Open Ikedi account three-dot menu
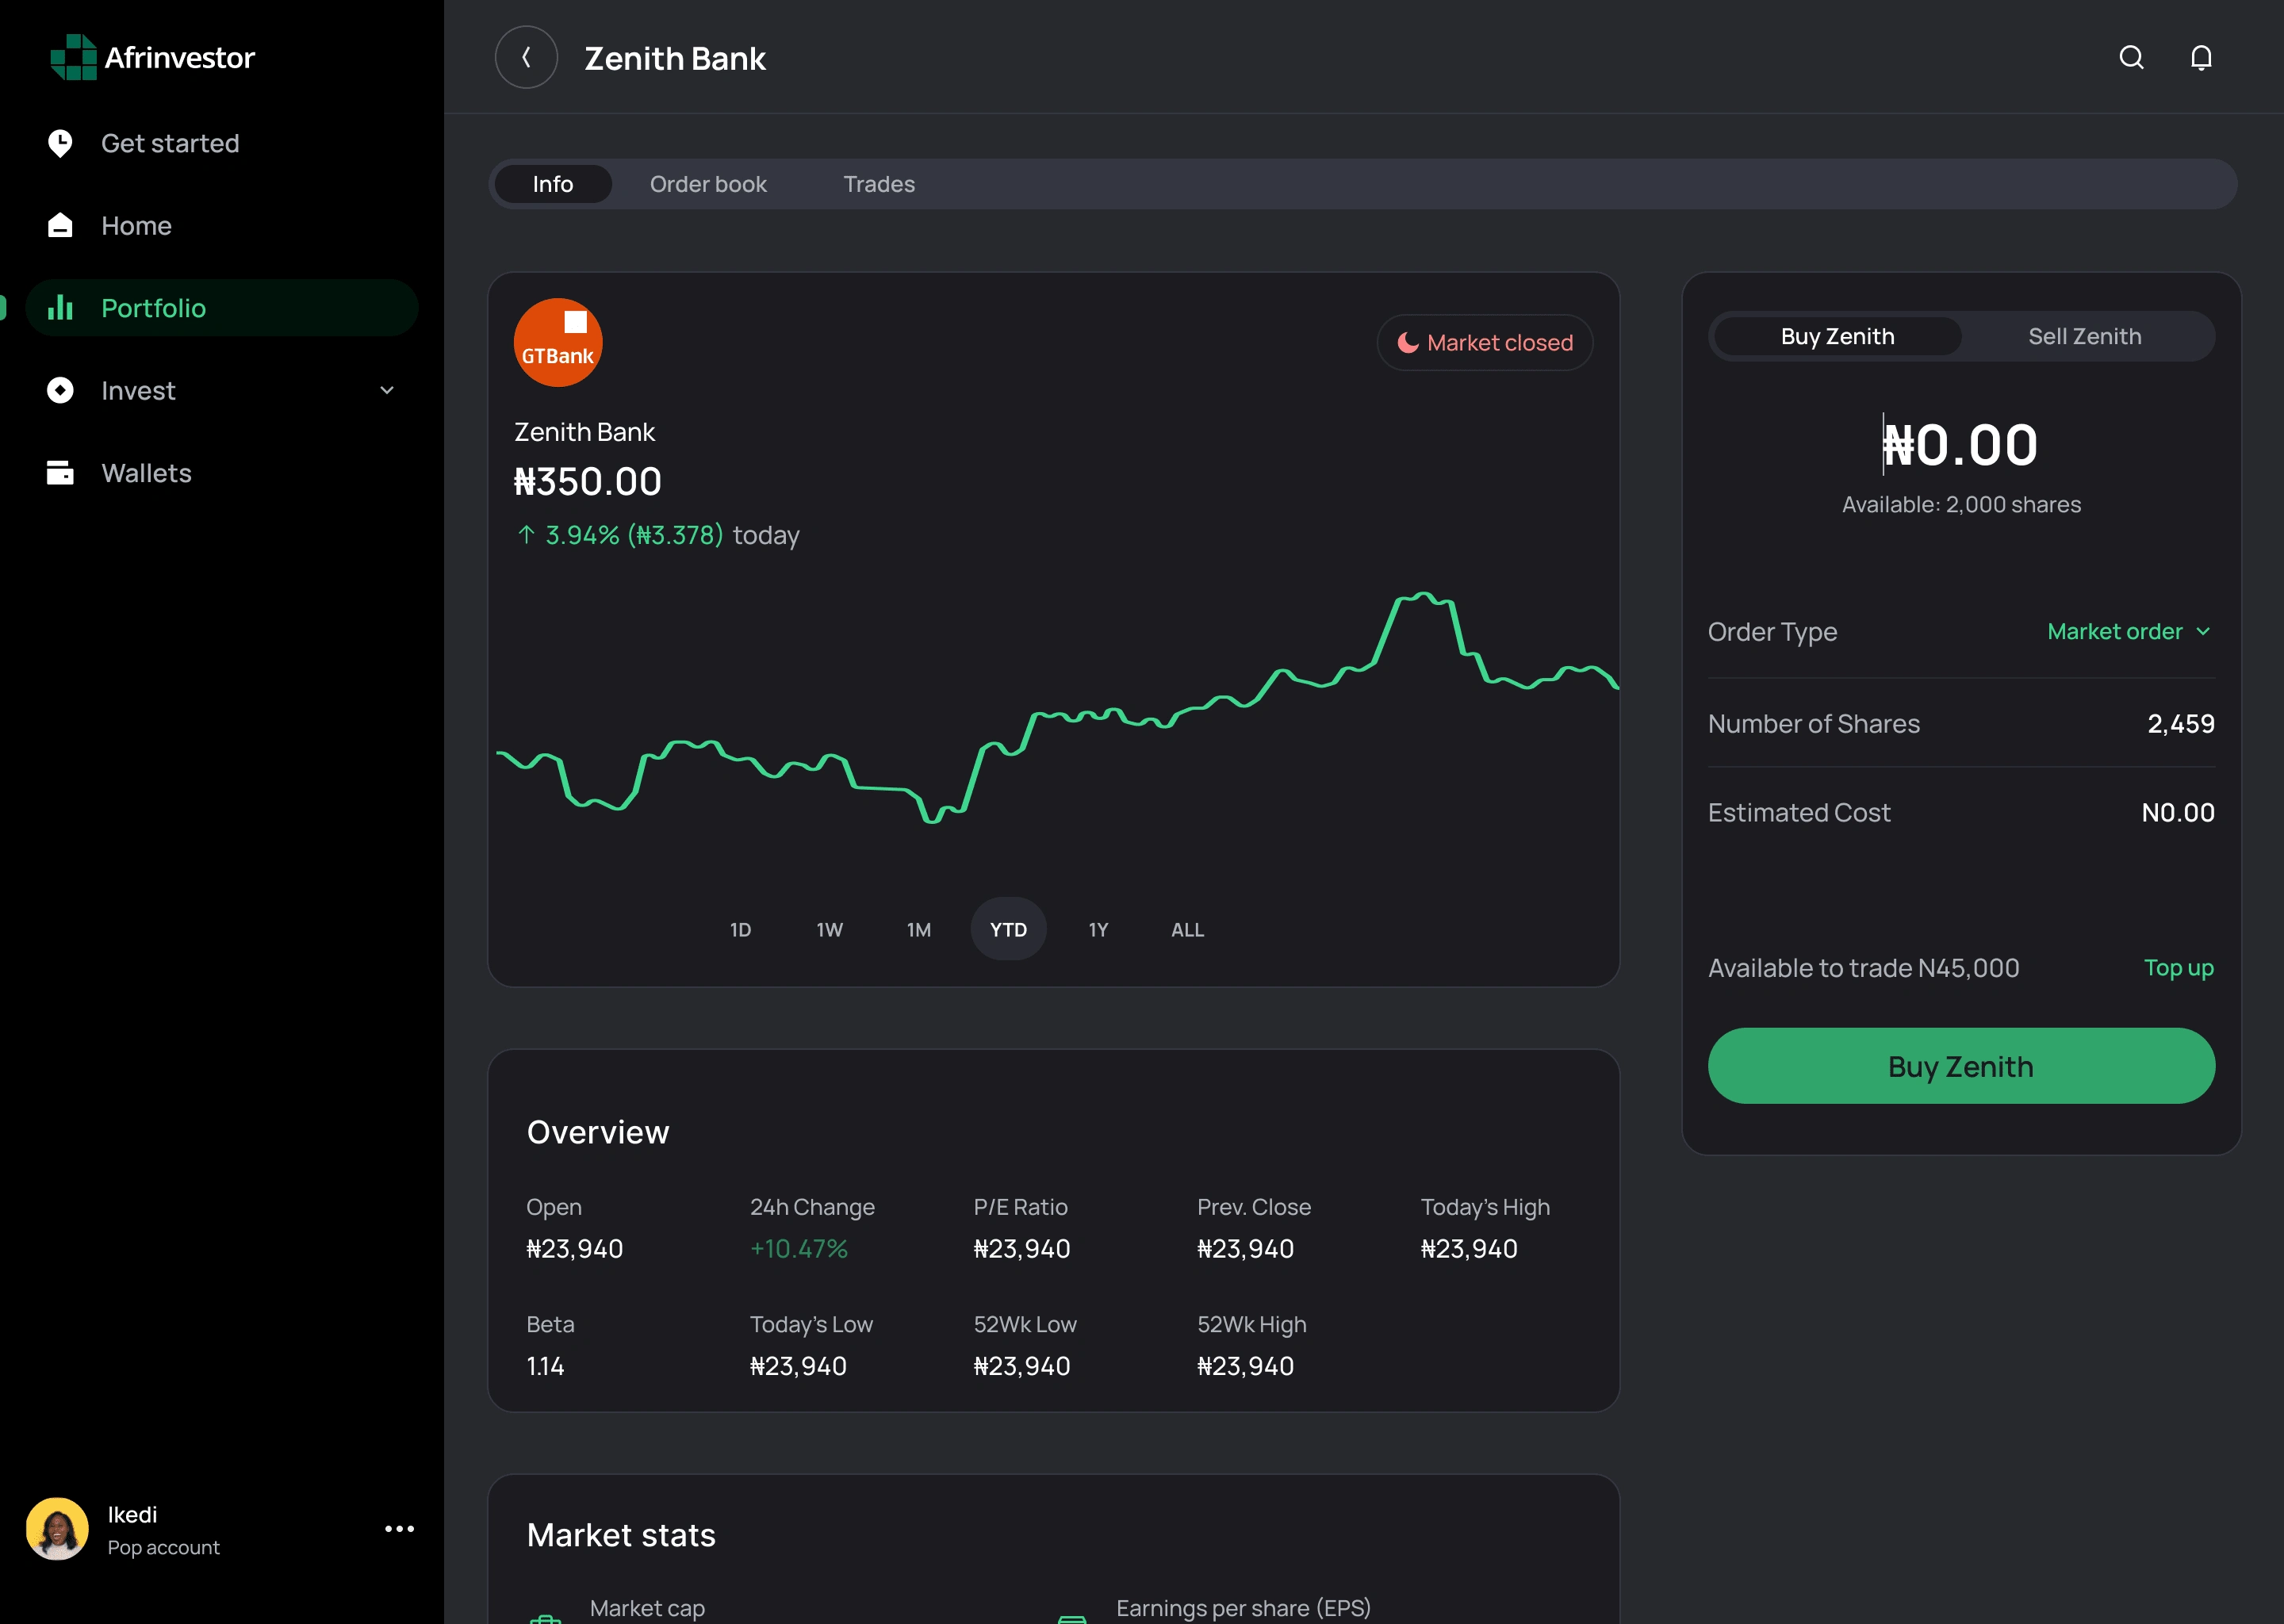Viewport: 2284px width, 1624px height. 399,1529
